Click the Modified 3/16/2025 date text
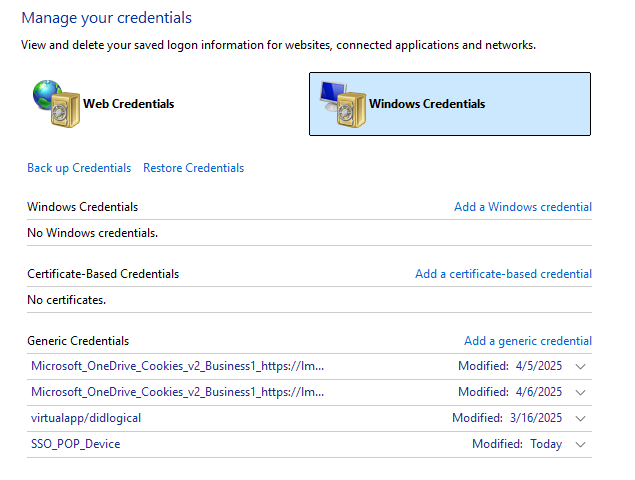635x480 pixels. [534, 418]
